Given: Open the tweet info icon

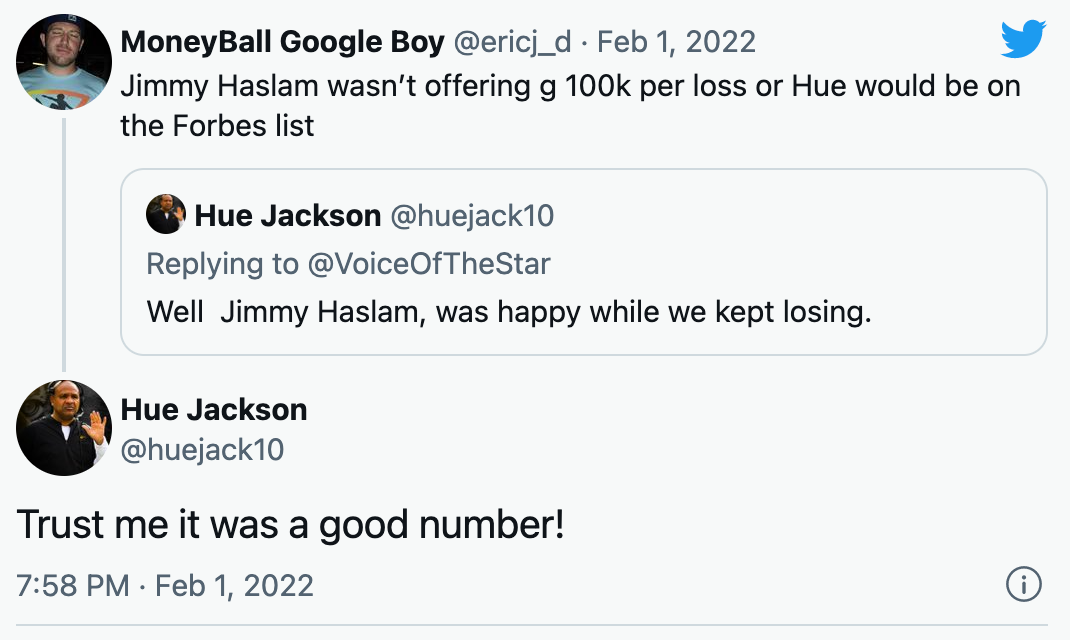Looking at the screenshot, I should [x=1023, y=585].
